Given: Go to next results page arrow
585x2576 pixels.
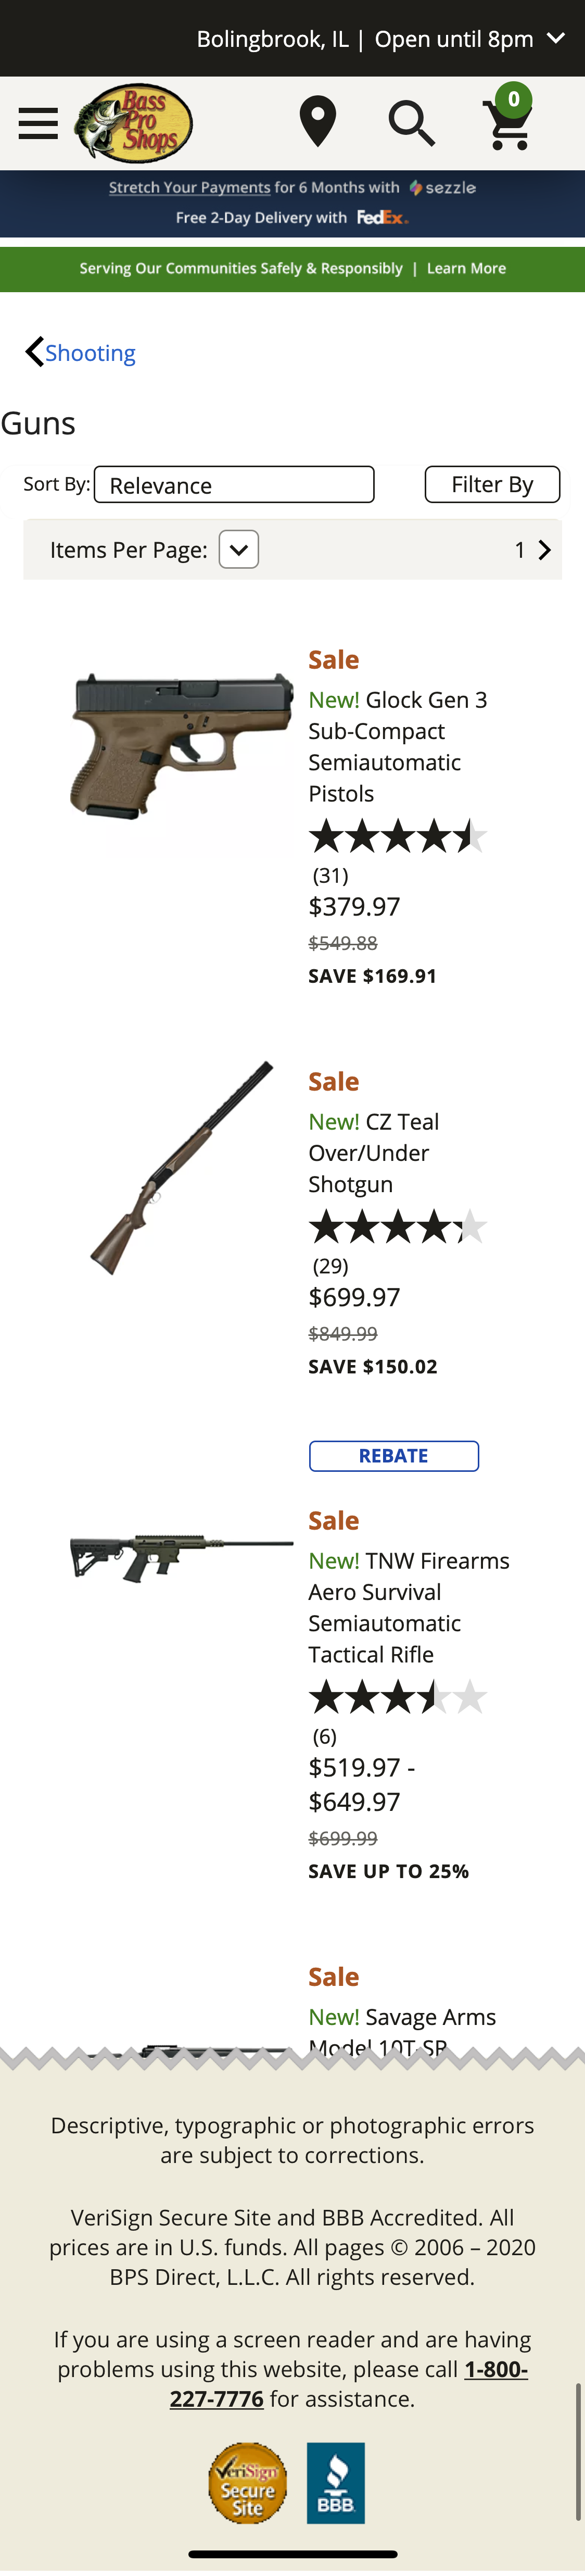Looking at the screenshot, I should pyautogui.click(x=545, y=550).
